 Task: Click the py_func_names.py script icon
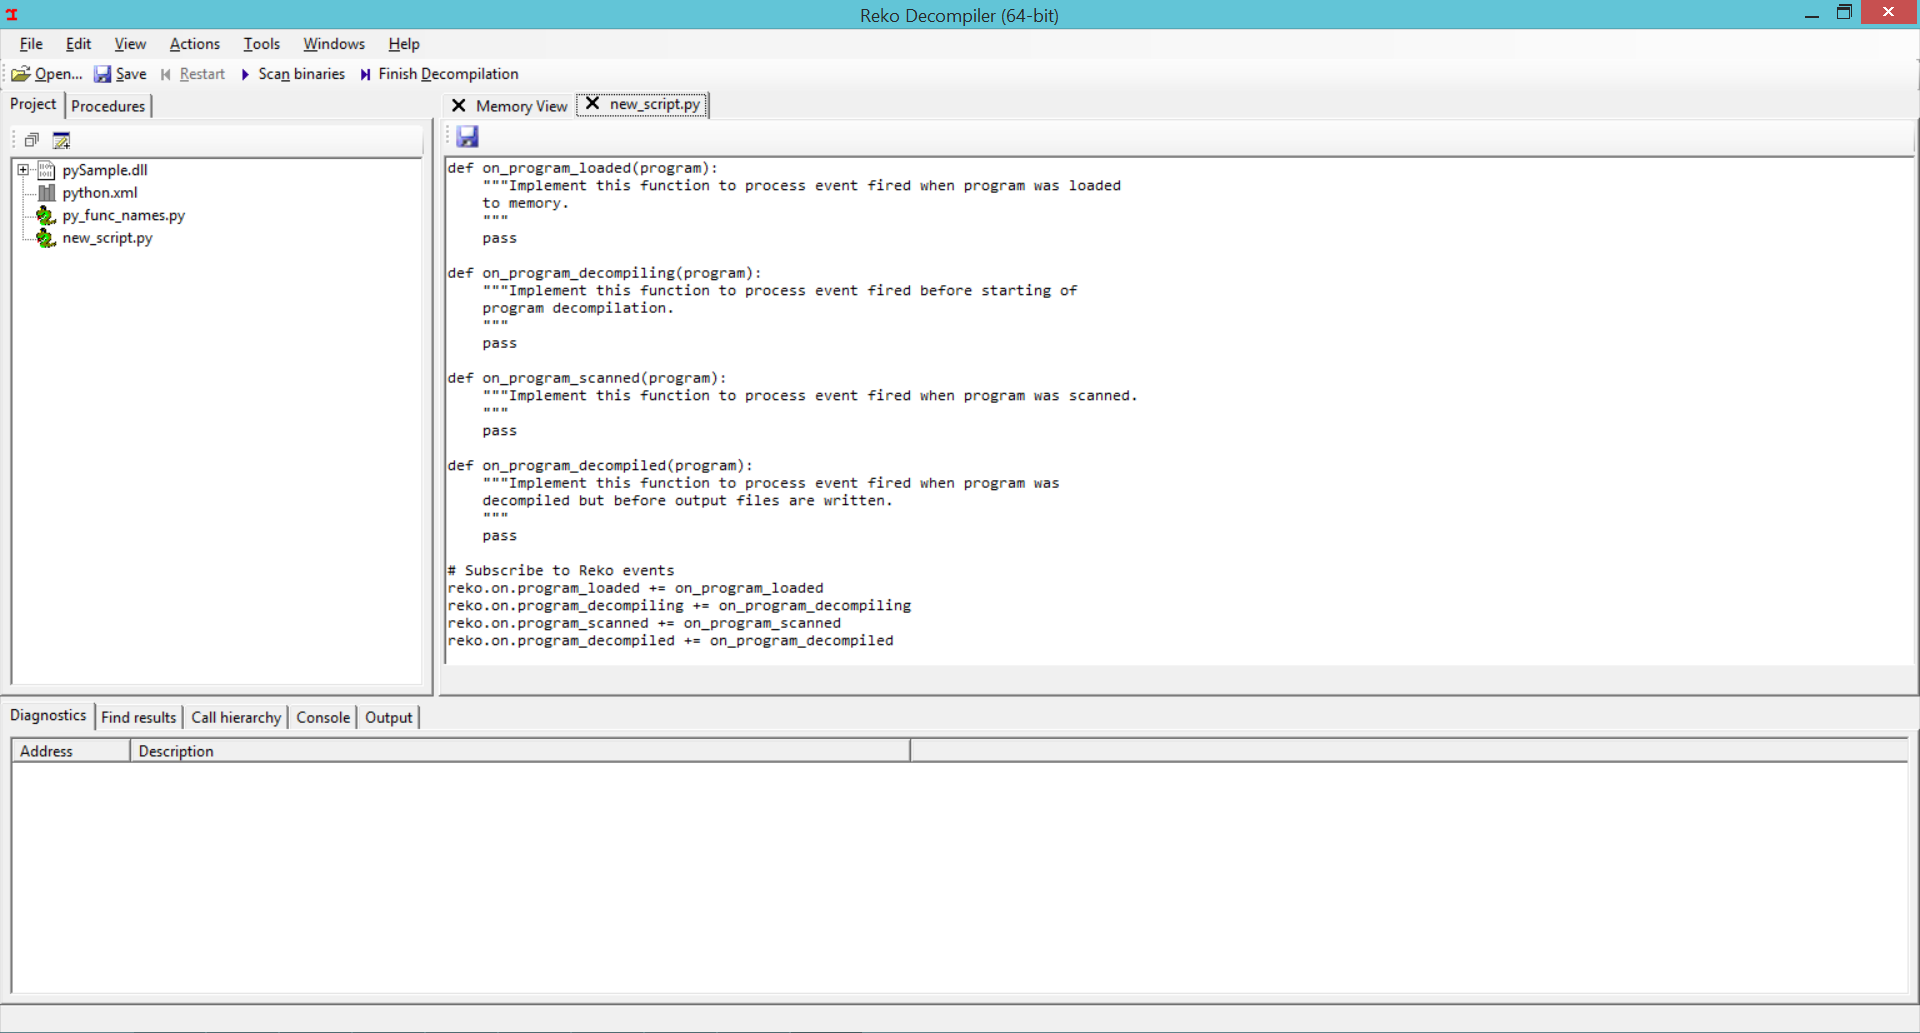[x=46, y=215]
